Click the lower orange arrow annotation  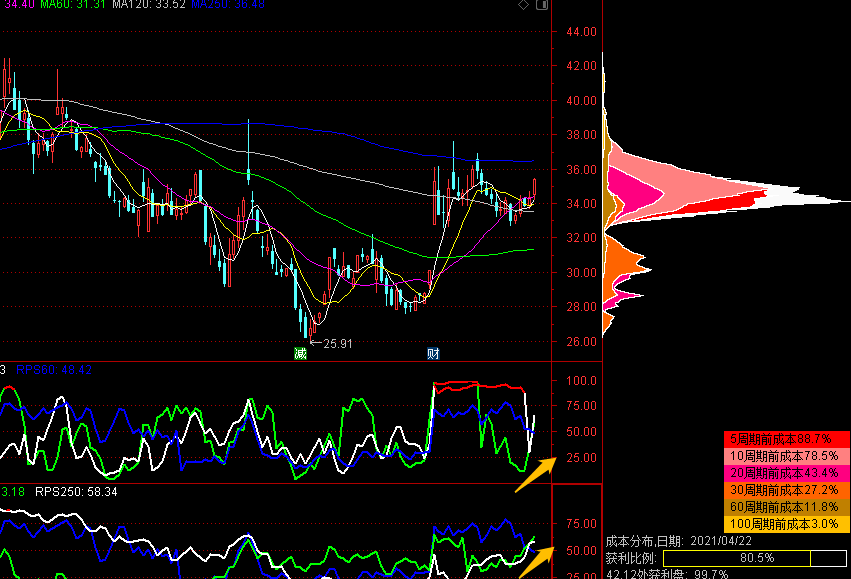(x=533, y=564)
